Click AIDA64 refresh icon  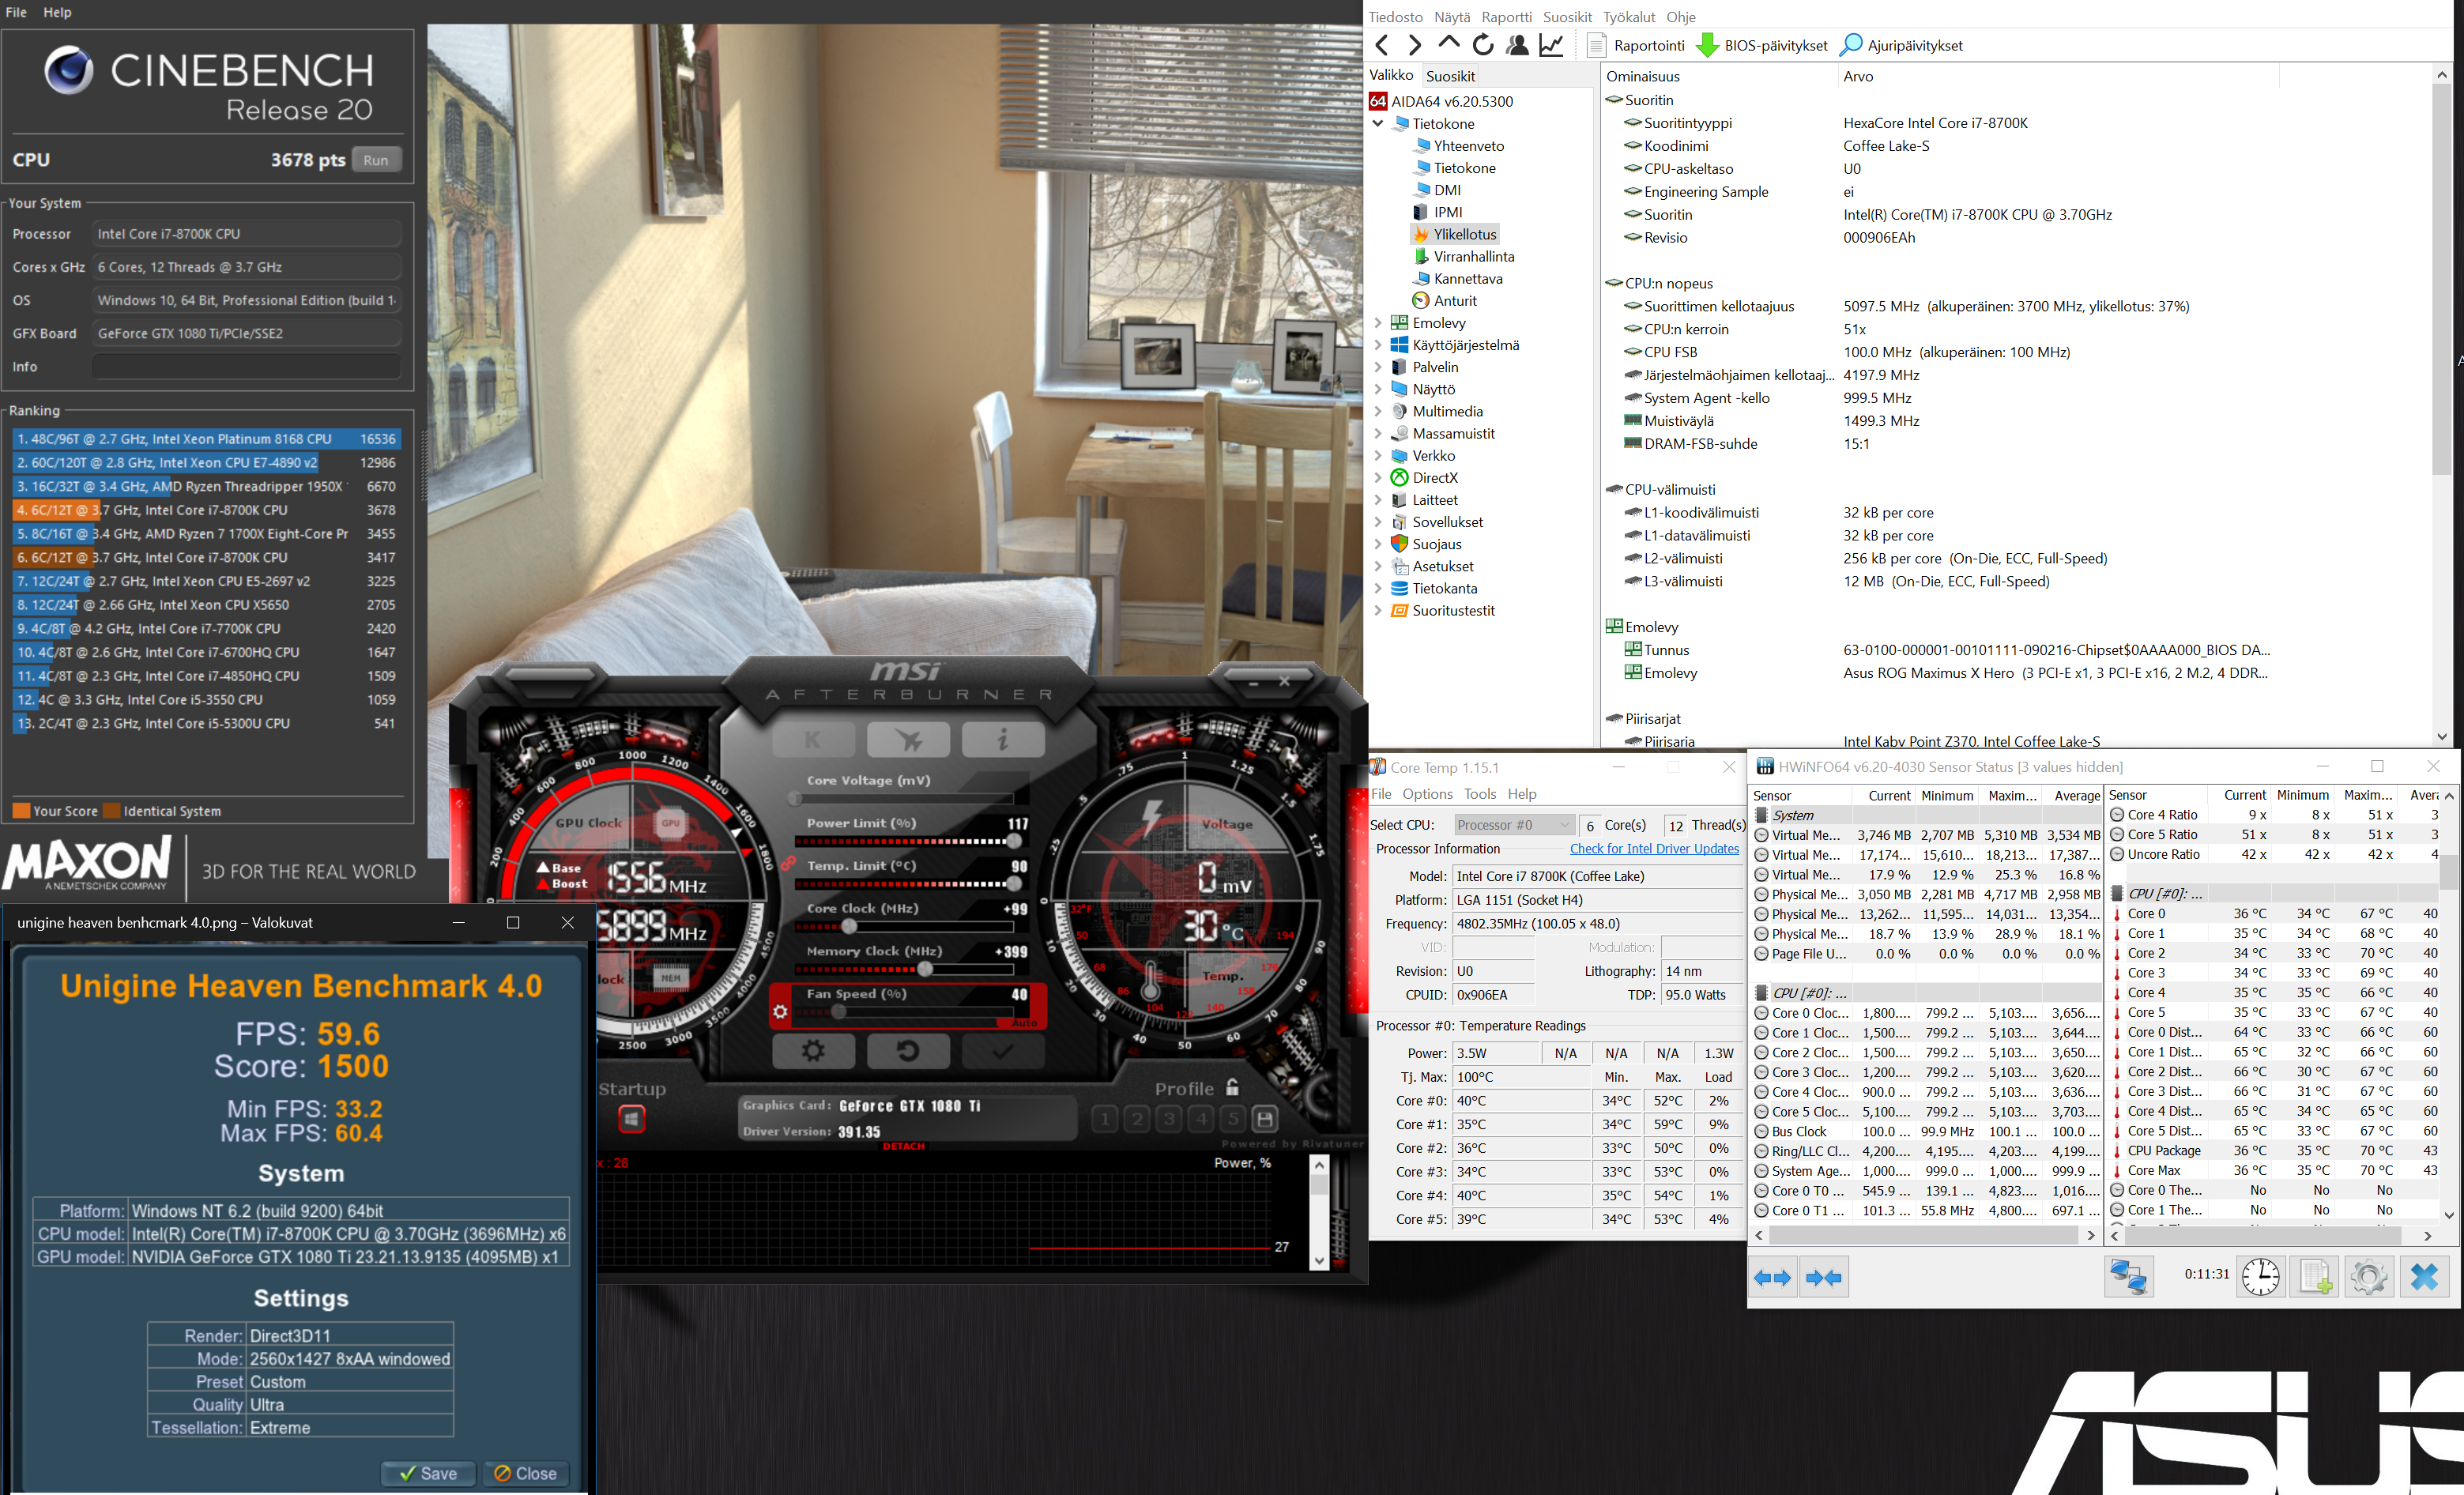1483,45
